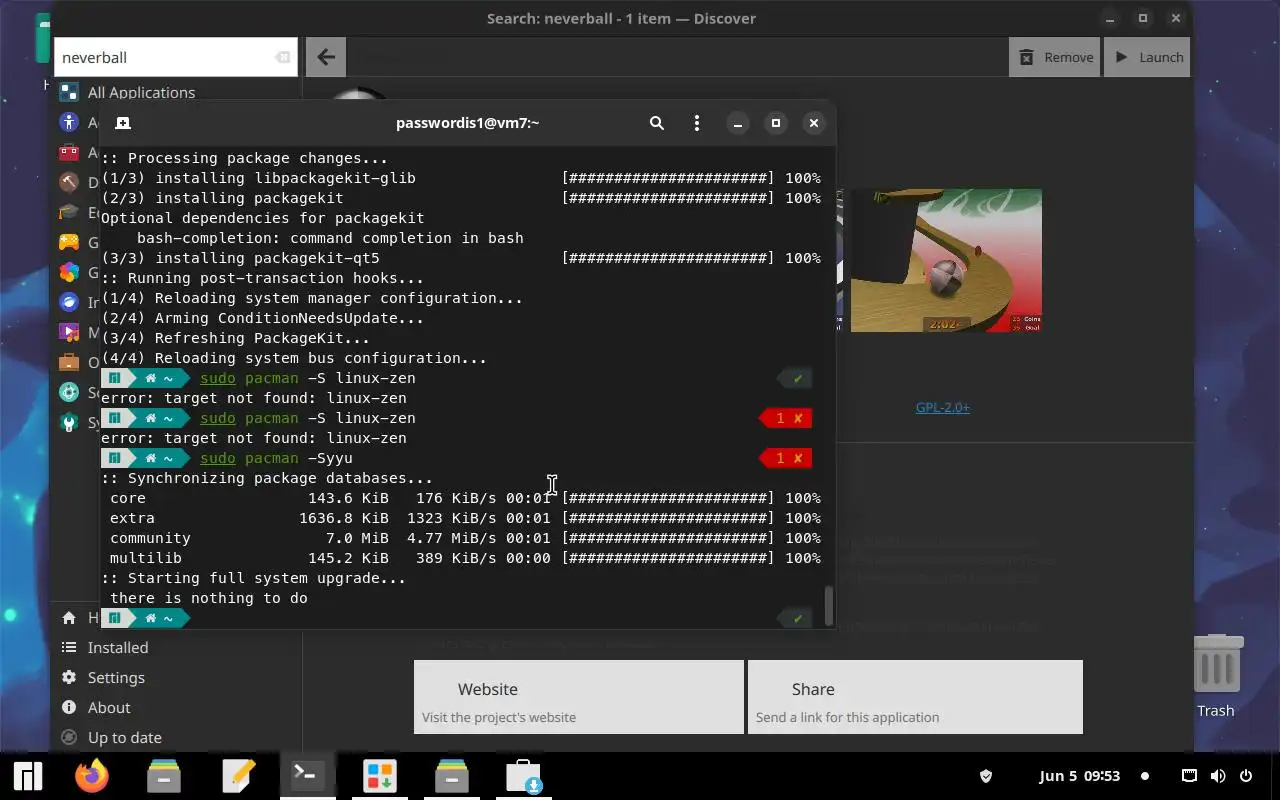Open the Internet globe category icon
The width and height of the screenshot is (1280, 800).
(69, 302)
